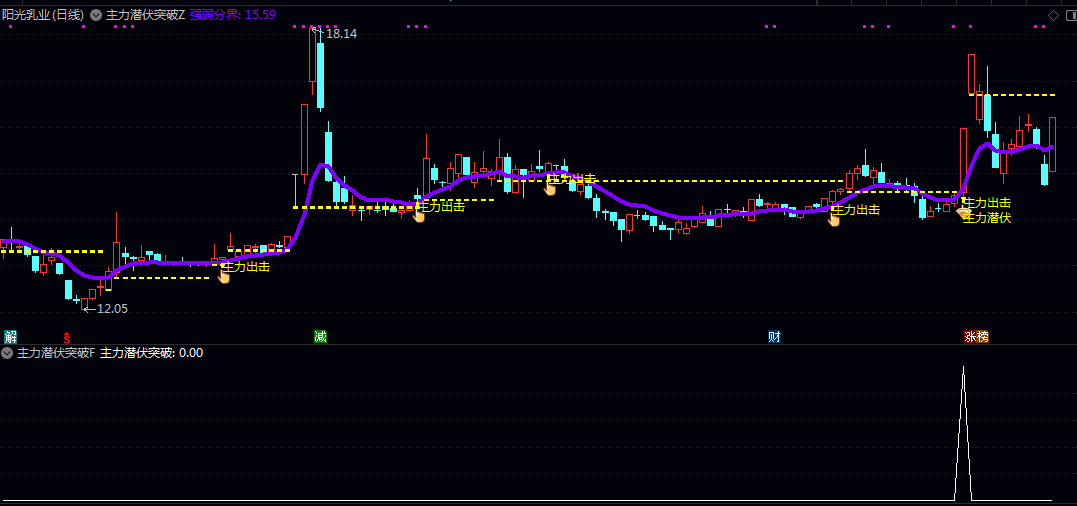This screenshot has height=506, width=1077.
Task: Open the sub-chart indicator dropdown chevron
Action: coord(8,353)
